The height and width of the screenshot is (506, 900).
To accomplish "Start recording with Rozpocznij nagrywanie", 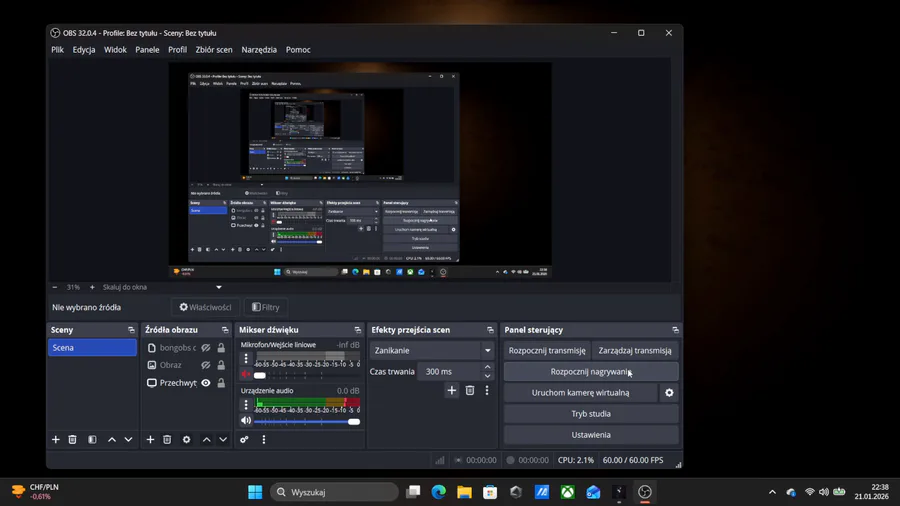I will tap(591, 372).
